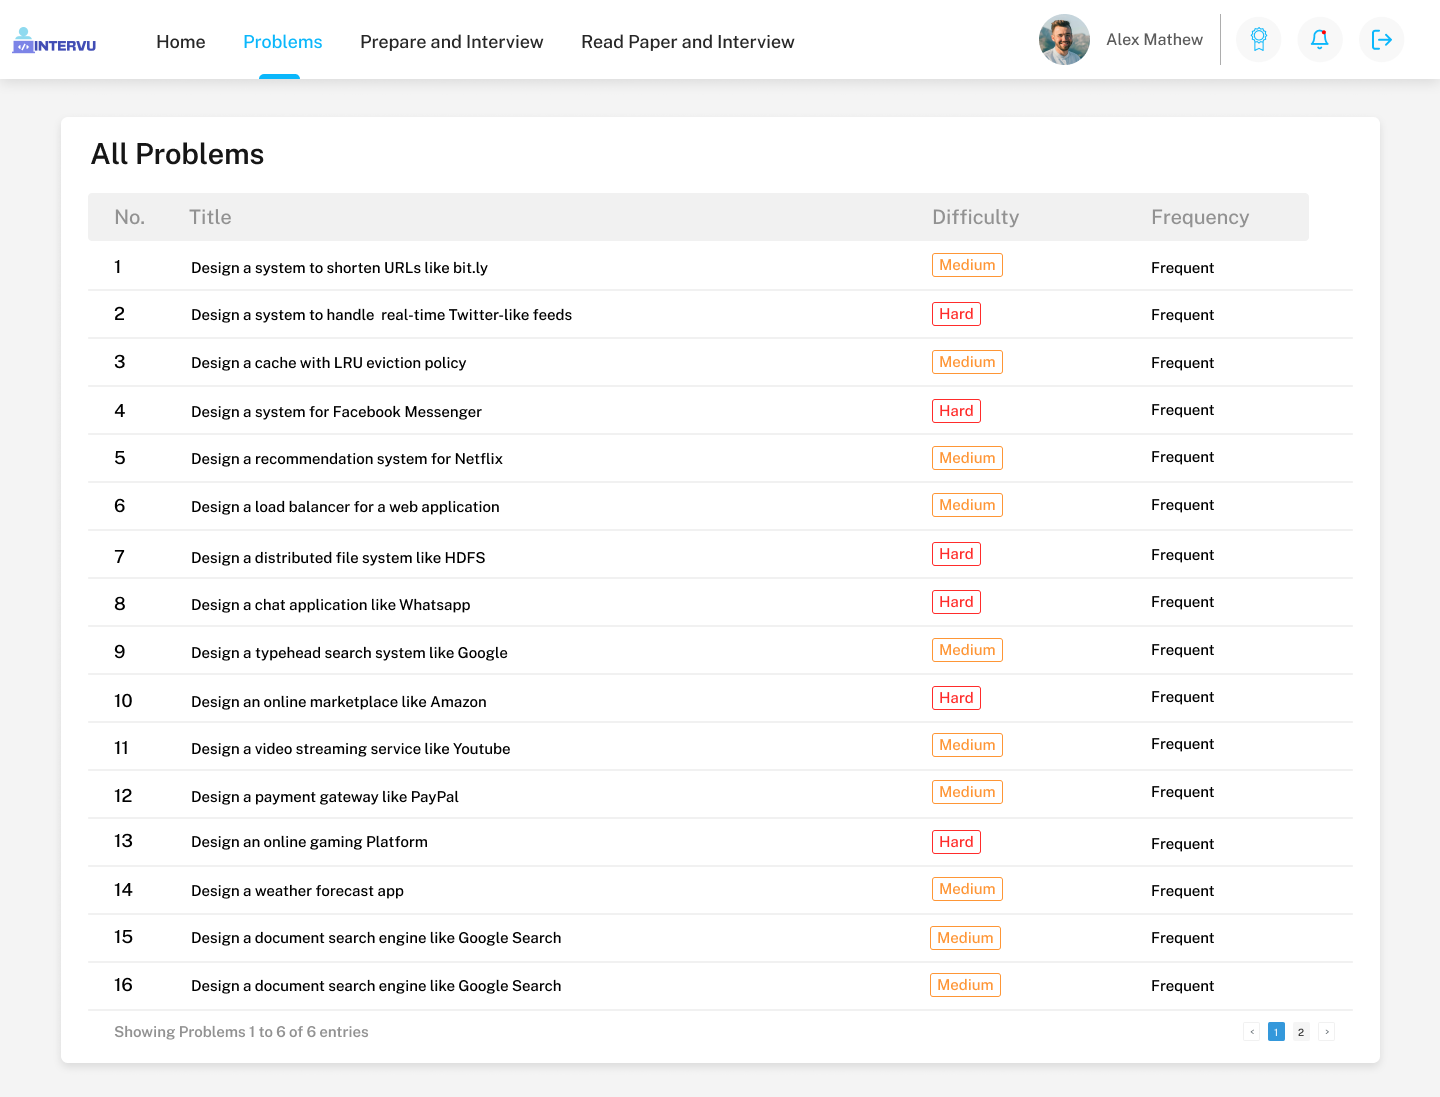Image resolution: width=1440 pixels, height=1097 pixels.
Task: Open the notifications bell icon
Action: click(x=1320, y=40)
